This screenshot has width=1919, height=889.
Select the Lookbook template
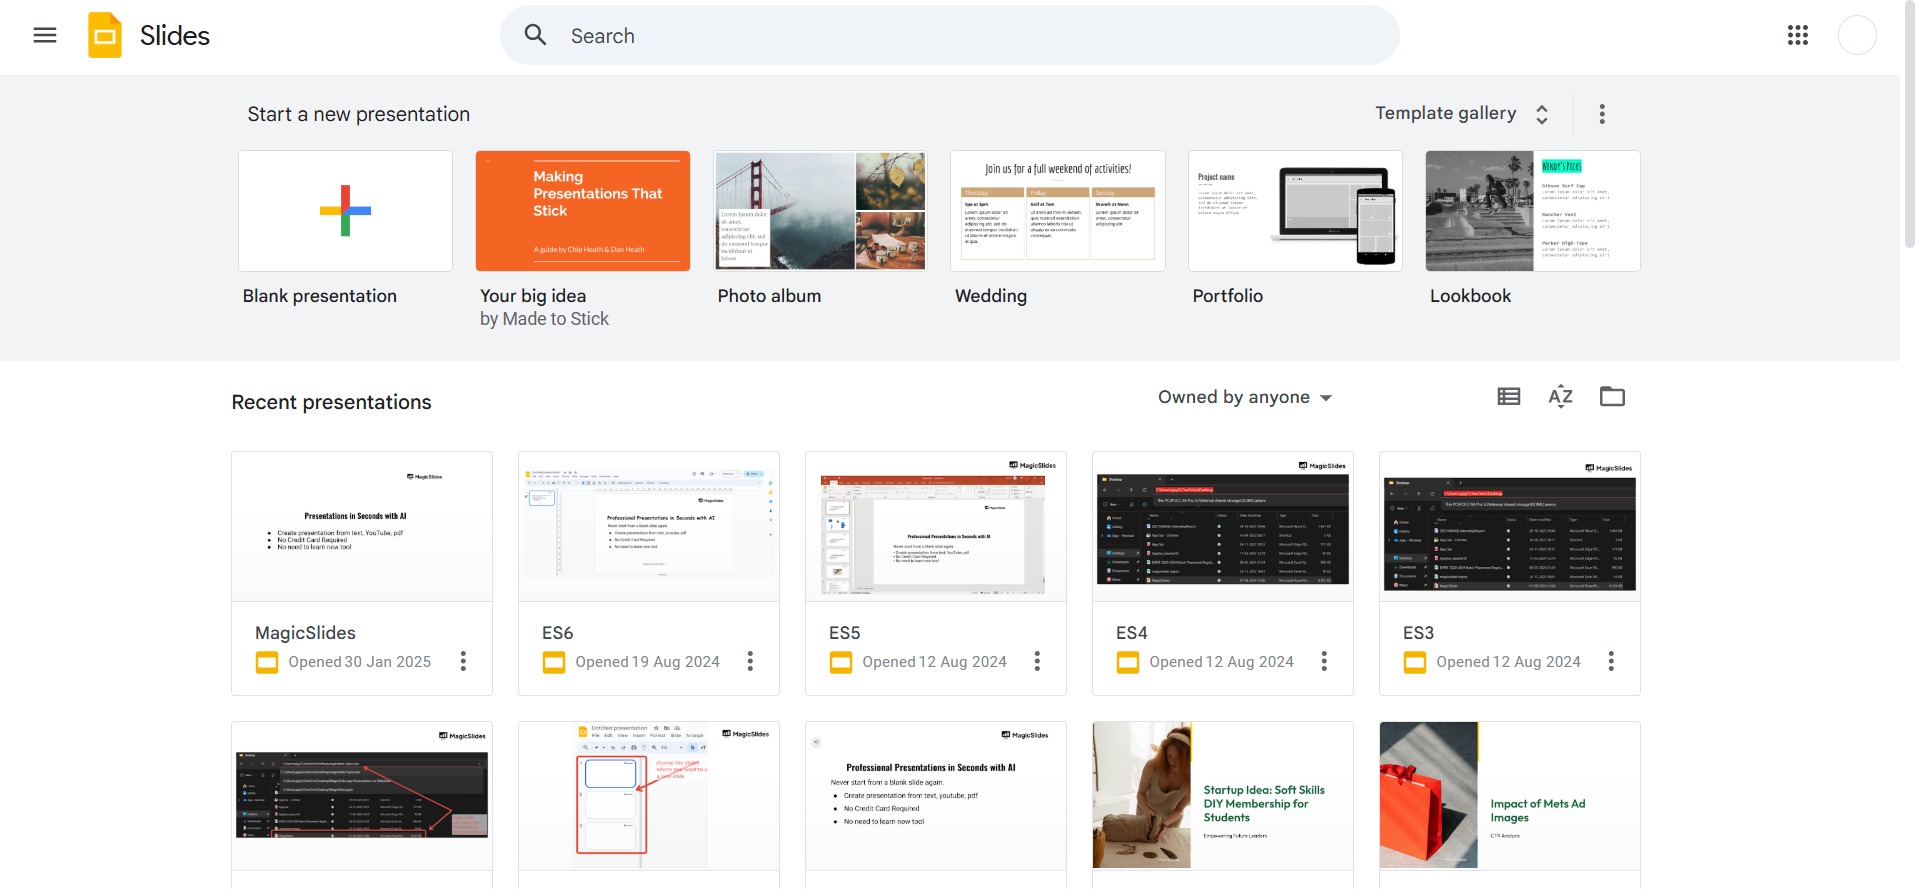pos(1532,211)
